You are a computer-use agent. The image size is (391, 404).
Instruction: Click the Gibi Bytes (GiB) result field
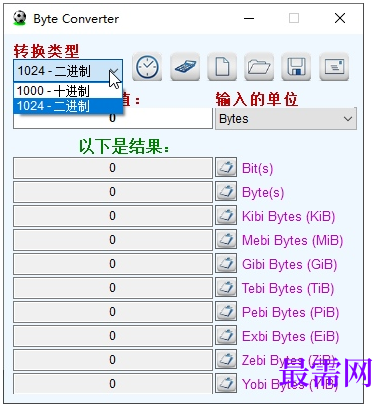coord(113,264)
